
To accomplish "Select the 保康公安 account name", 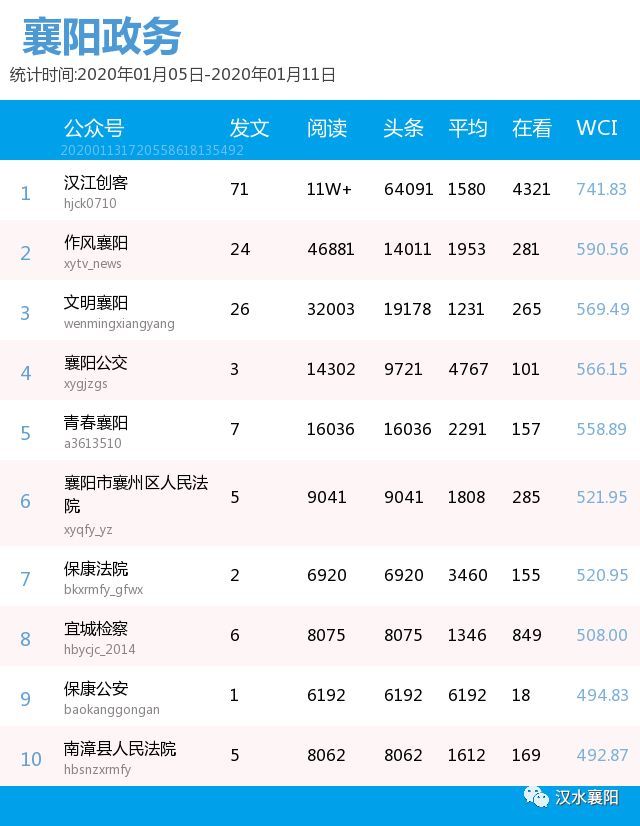I will (x=96, y=689).
